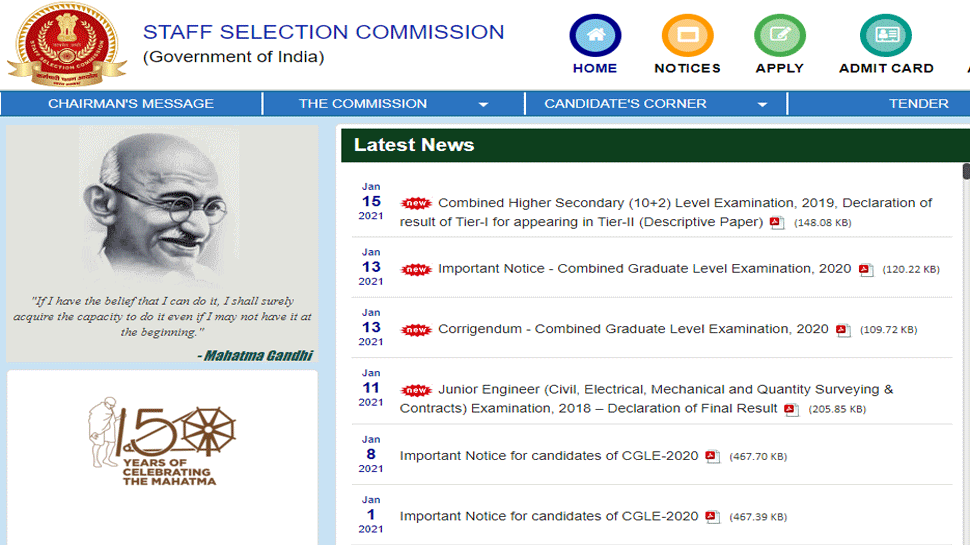Screen dimensions: 970x545
Task: Click the Staff Selection Commission title text
Action: click(x=324, y=32)
